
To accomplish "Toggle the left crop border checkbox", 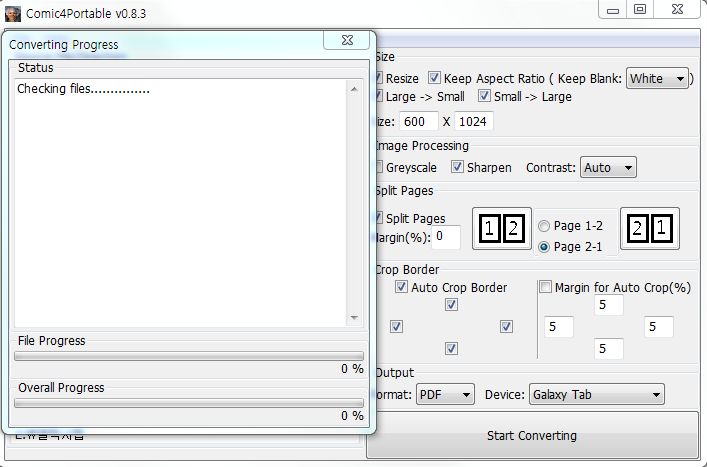I will pos(396,326).
